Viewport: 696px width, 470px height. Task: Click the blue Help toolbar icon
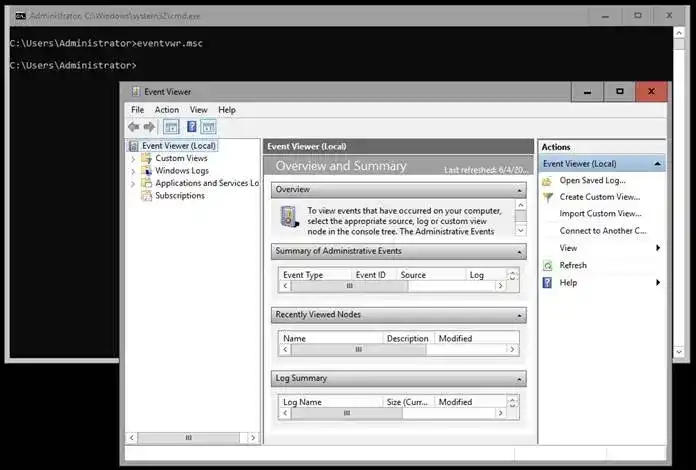point(191,127)
